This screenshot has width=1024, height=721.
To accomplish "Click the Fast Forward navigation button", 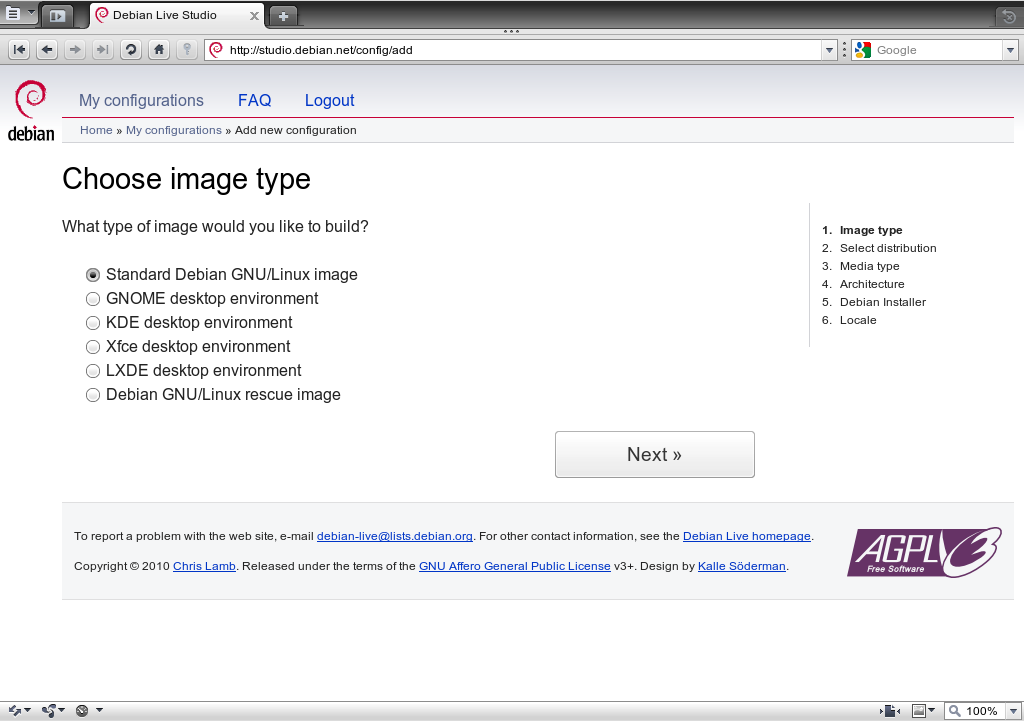I will click(103, 50).
